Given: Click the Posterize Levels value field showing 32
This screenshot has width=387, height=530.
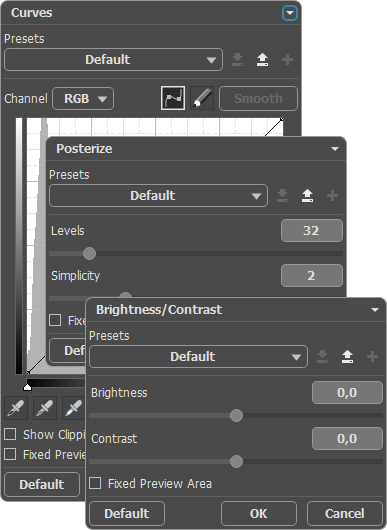Looking at the screenshot, I should (312, 231).
